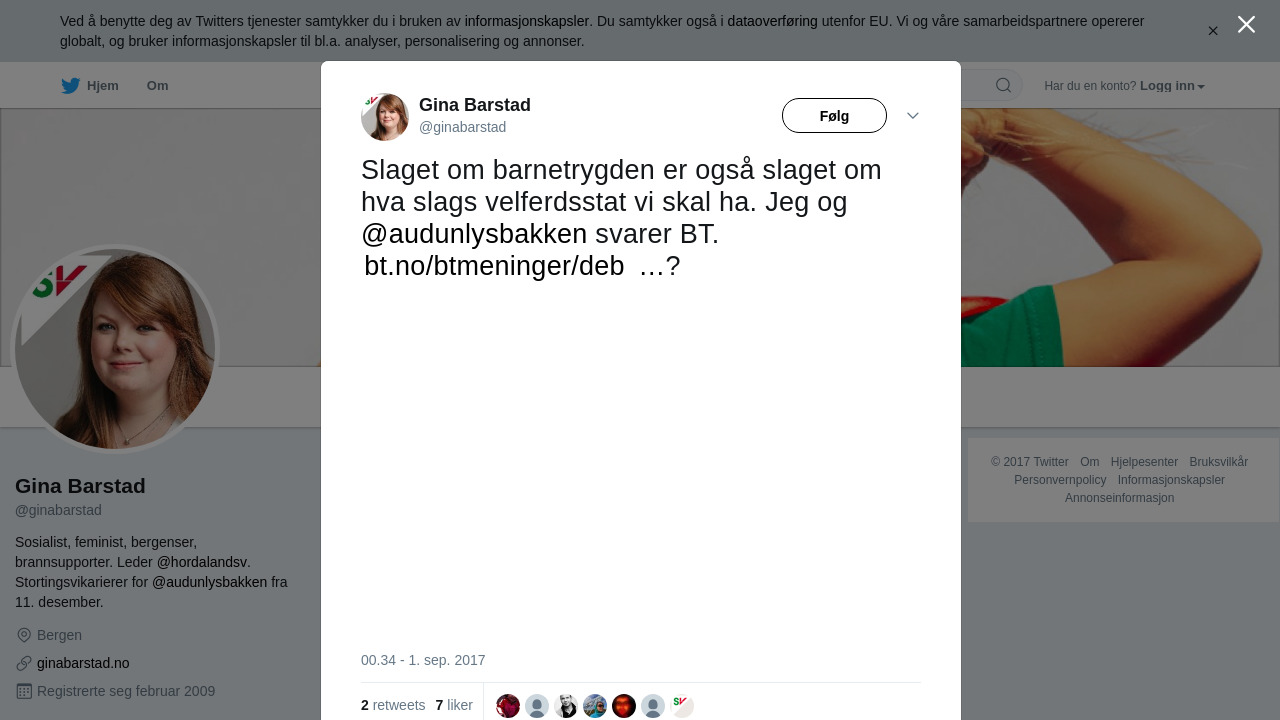The width and height of the screenshot is (1280, 720).
Task: Click the @audunlysbakken mention in tweet
Action: (474, 234)
